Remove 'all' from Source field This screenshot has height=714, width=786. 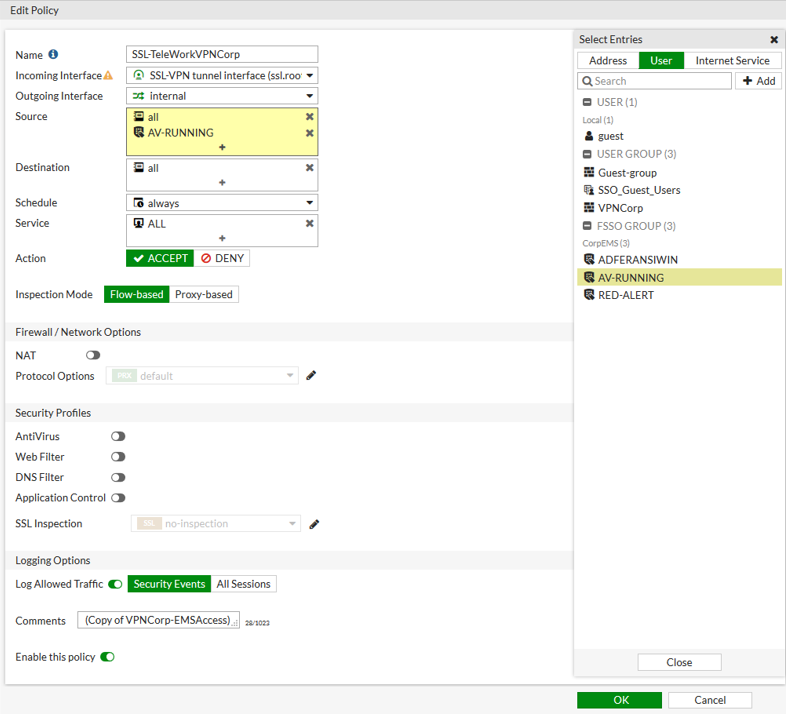[x=310, y=116]
